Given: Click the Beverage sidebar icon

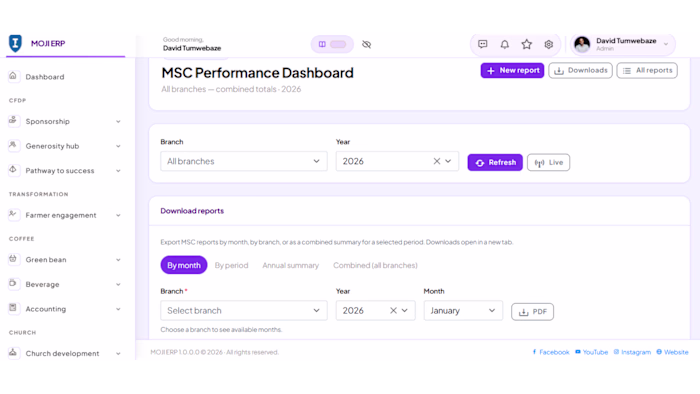Looking at the screenshot, I should click(x=13, y=284).
